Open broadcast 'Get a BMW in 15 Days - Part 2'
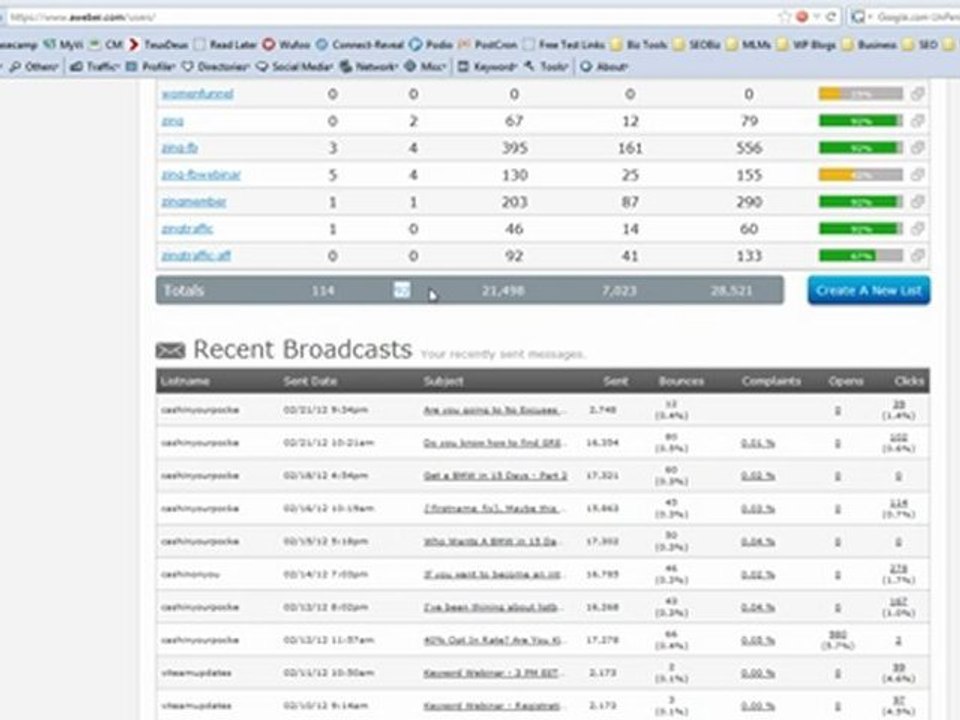Screen dimensions: 960x720 [x=495, y=476]
